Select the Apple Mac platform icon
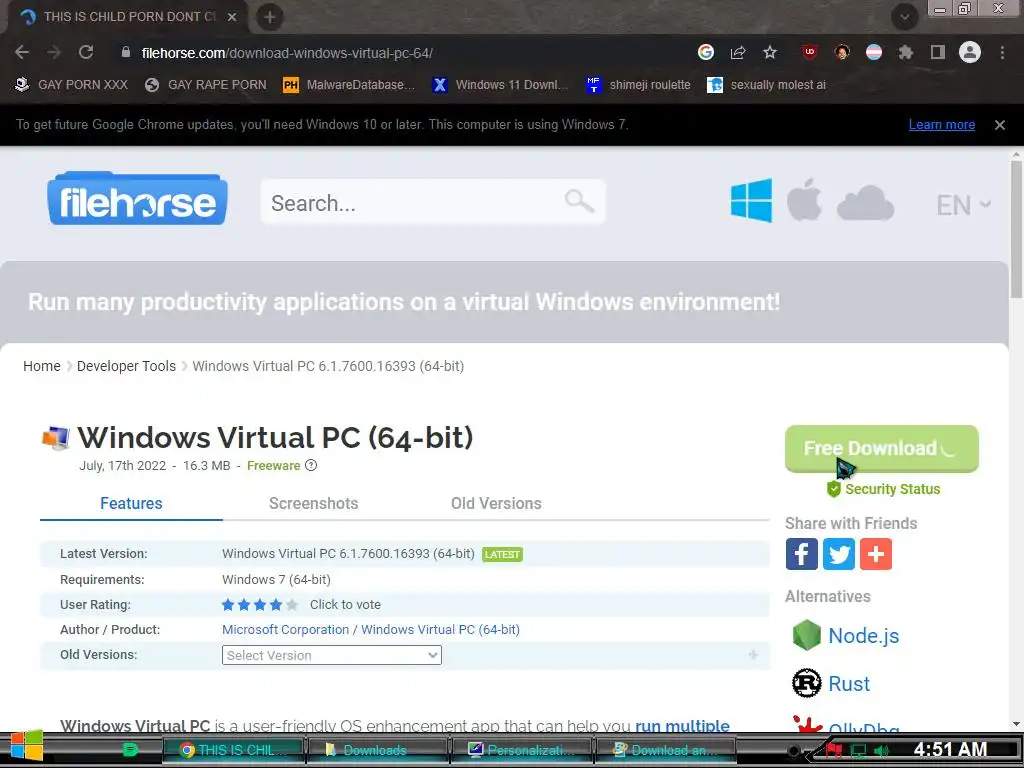 [x=804, y=200]
